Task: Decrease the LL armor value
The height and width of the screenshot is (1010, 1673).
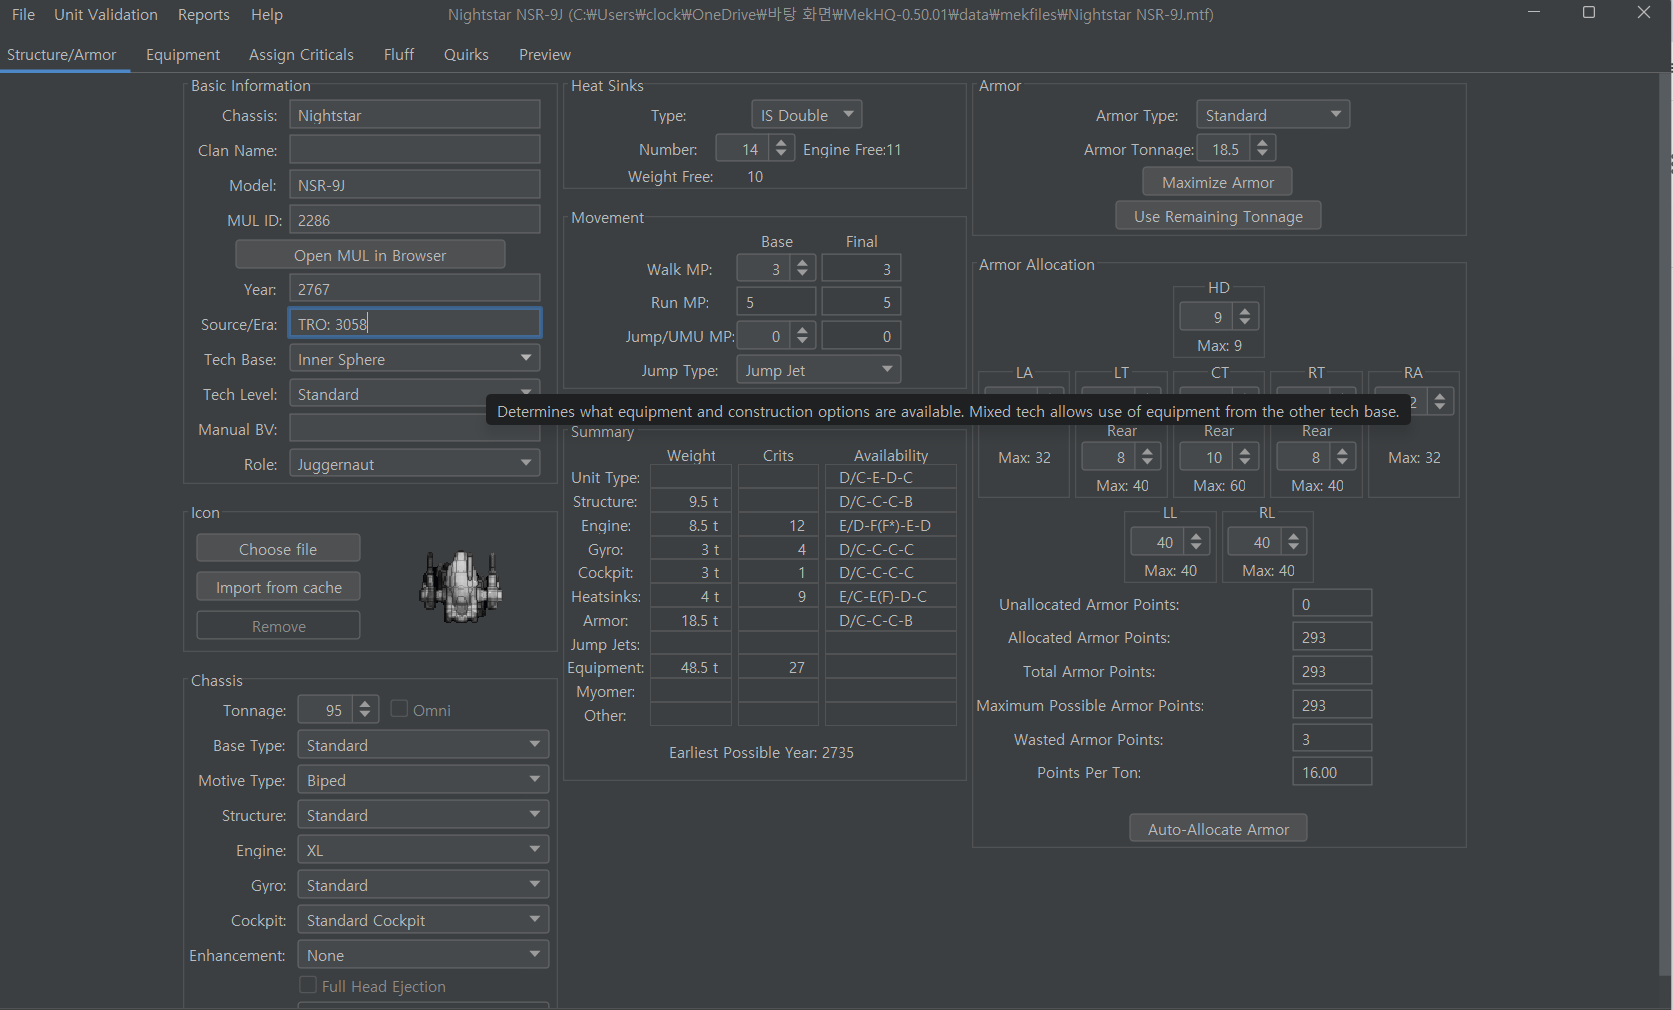Action: [1196, 548]
